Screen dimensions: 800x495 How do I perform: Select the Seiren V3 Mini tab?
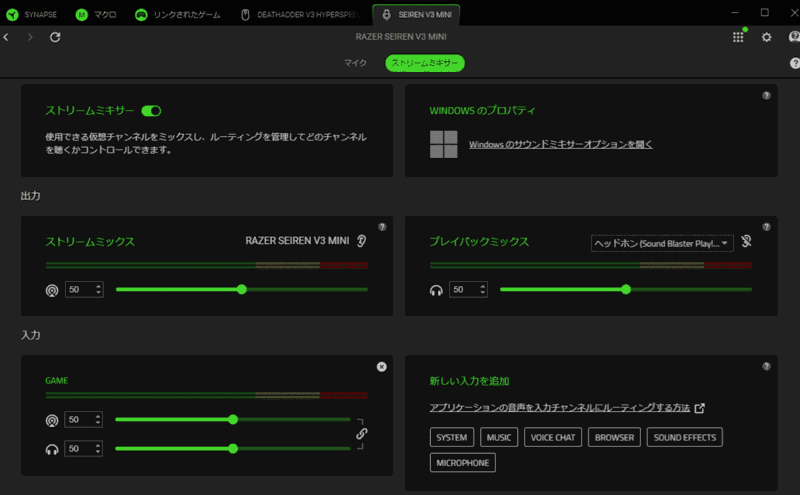pyautogui.click(x=416, y=15)
